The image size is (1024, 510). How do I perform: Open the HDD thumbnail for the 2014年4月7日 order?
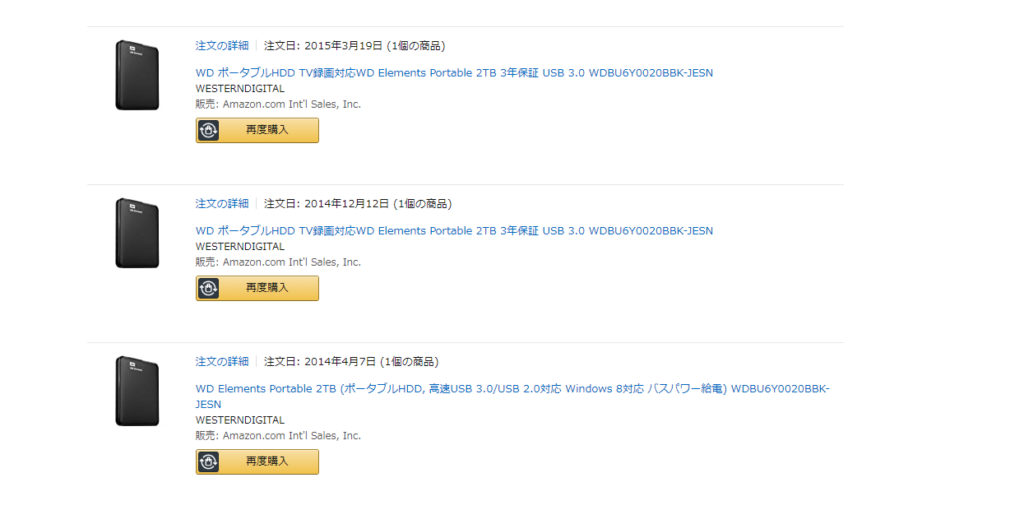(137, 391)
